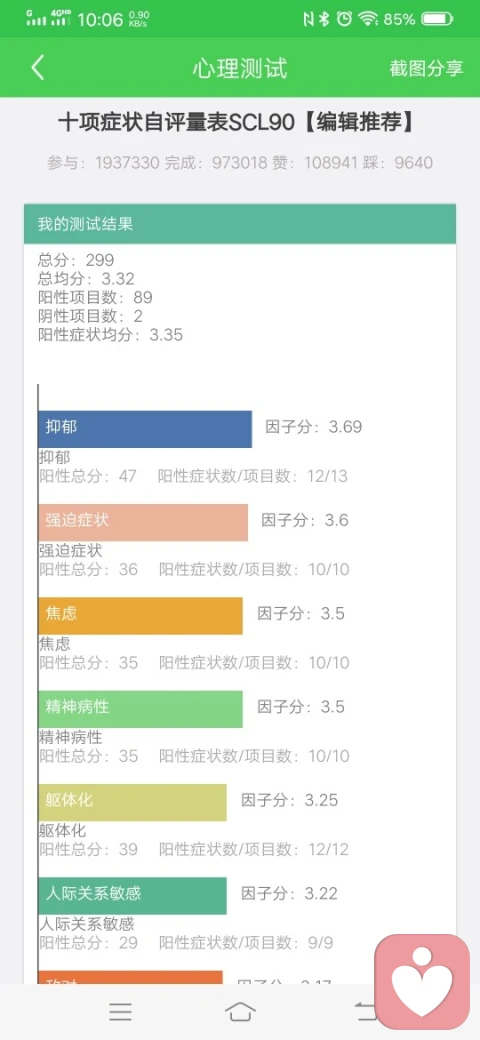Tap the Android home navigation icon
The width and height of the screenshot is (480, 1040).
[240, 1011]
